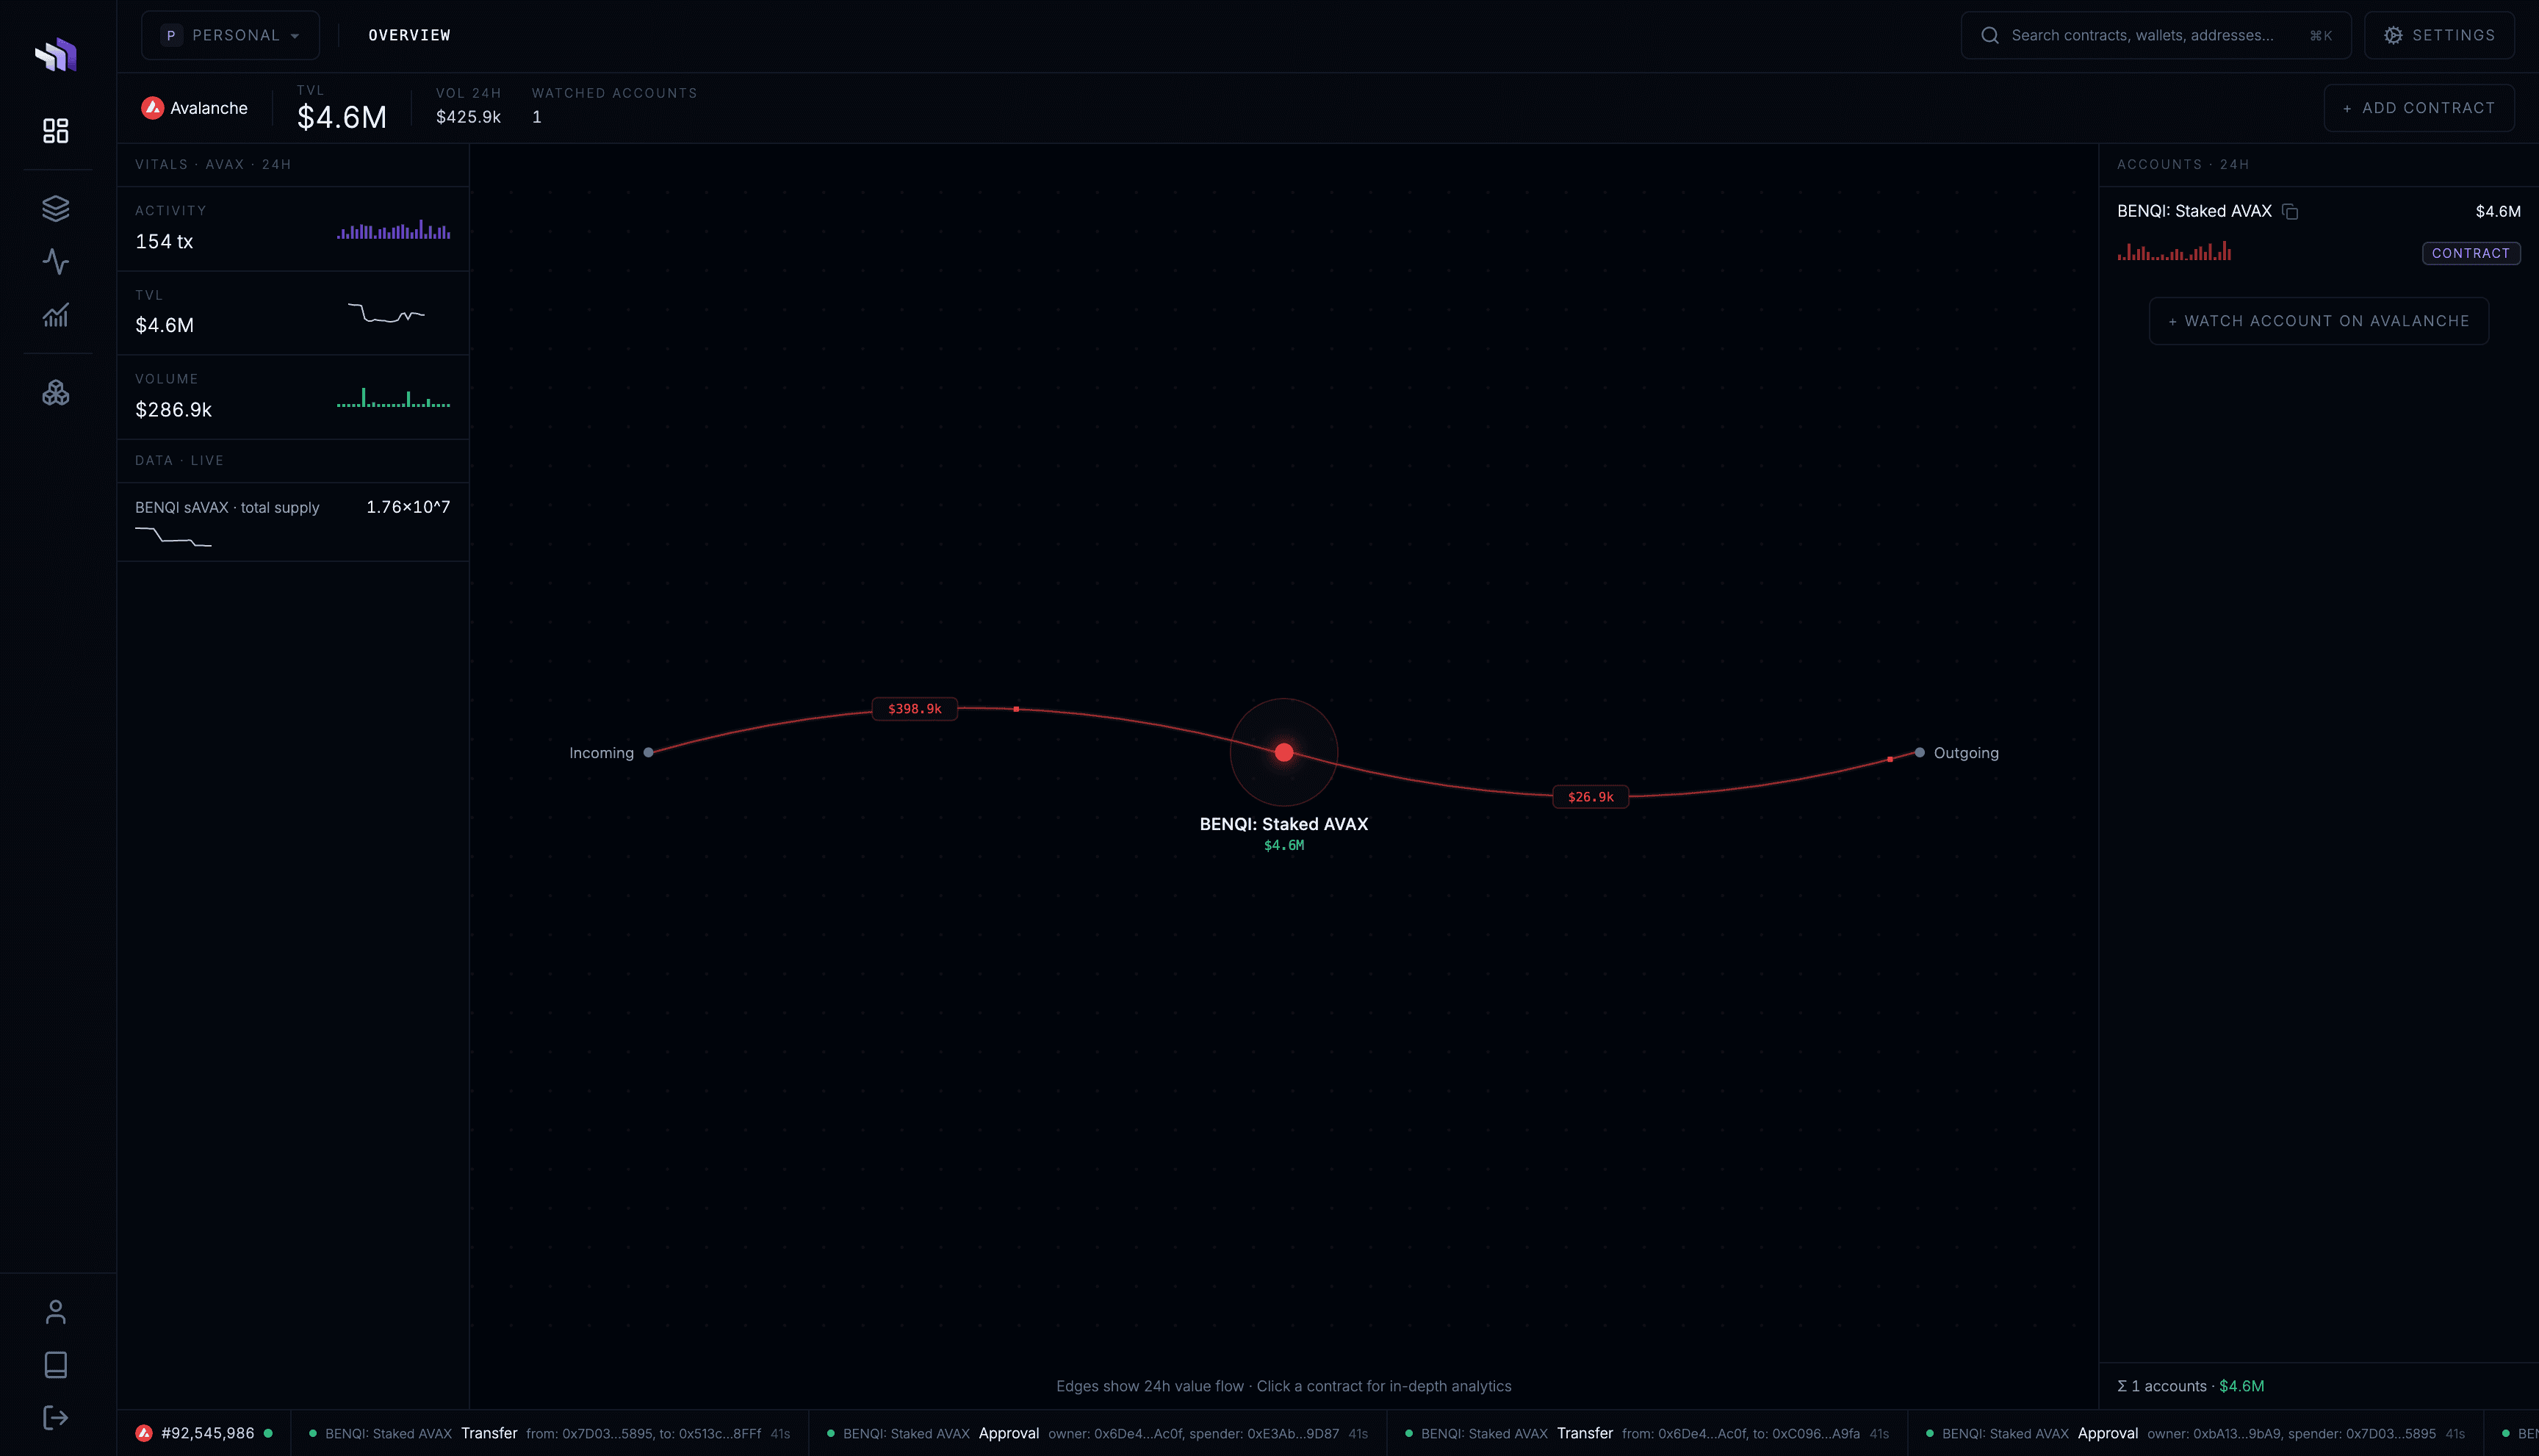The image size is (2539, 1456).
Task: Click Transfer event from 0x7D03...5895
Action: [x=549, y=1433]
